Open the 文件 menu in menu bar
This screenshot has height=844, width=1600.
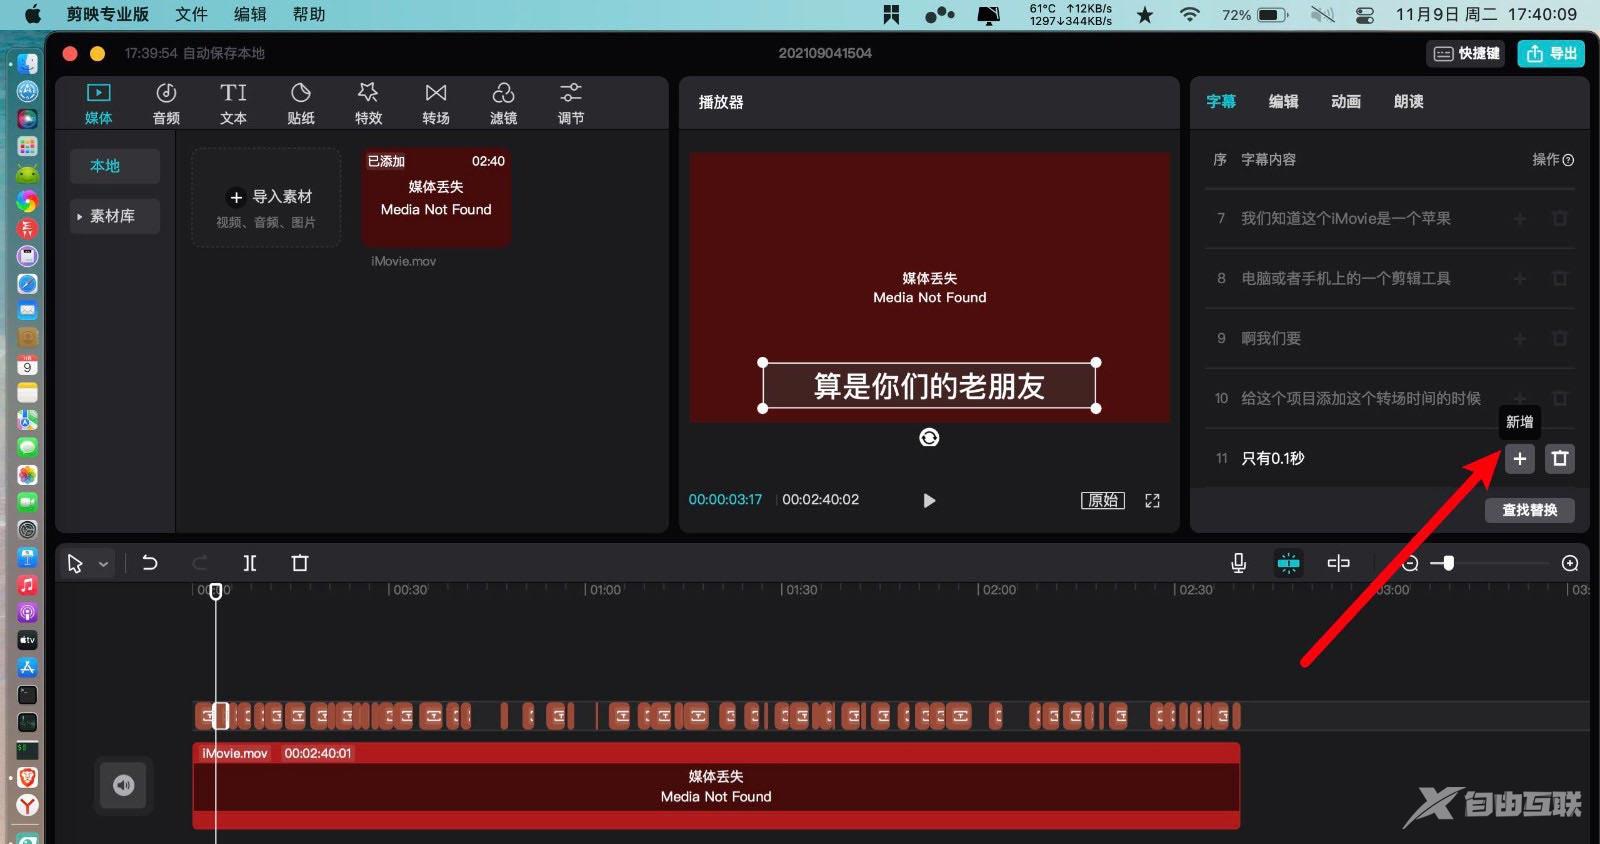(191, 14)
